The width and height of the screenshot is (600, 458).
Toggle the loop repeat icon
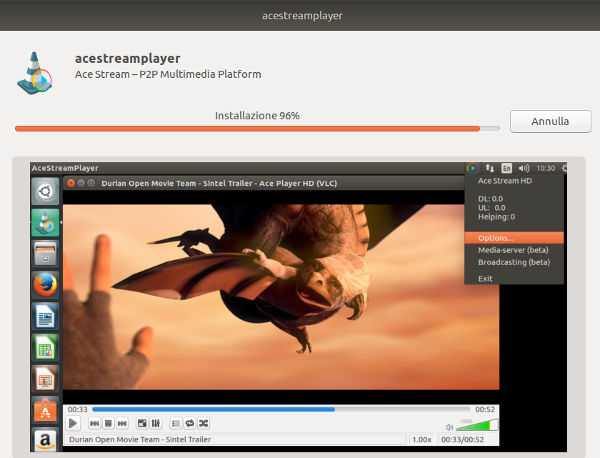(x=189, y=423)
